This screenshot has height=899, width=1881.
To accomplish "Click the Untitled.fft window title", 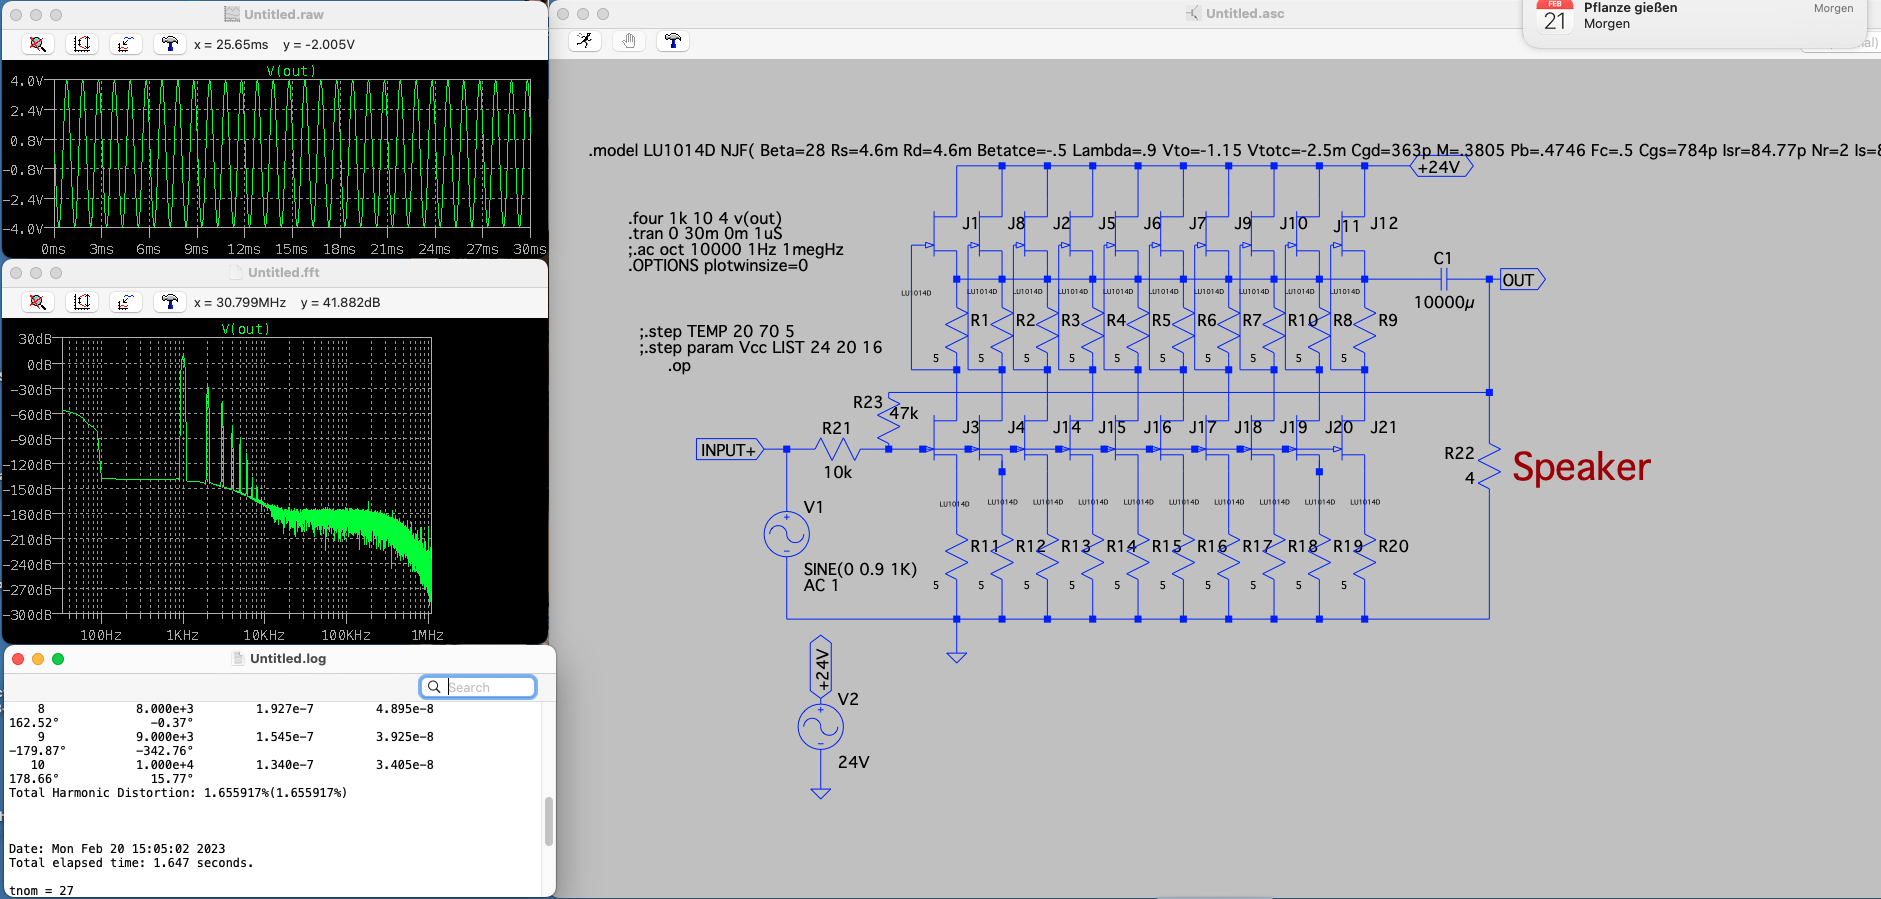I will [x=284, y=272].
